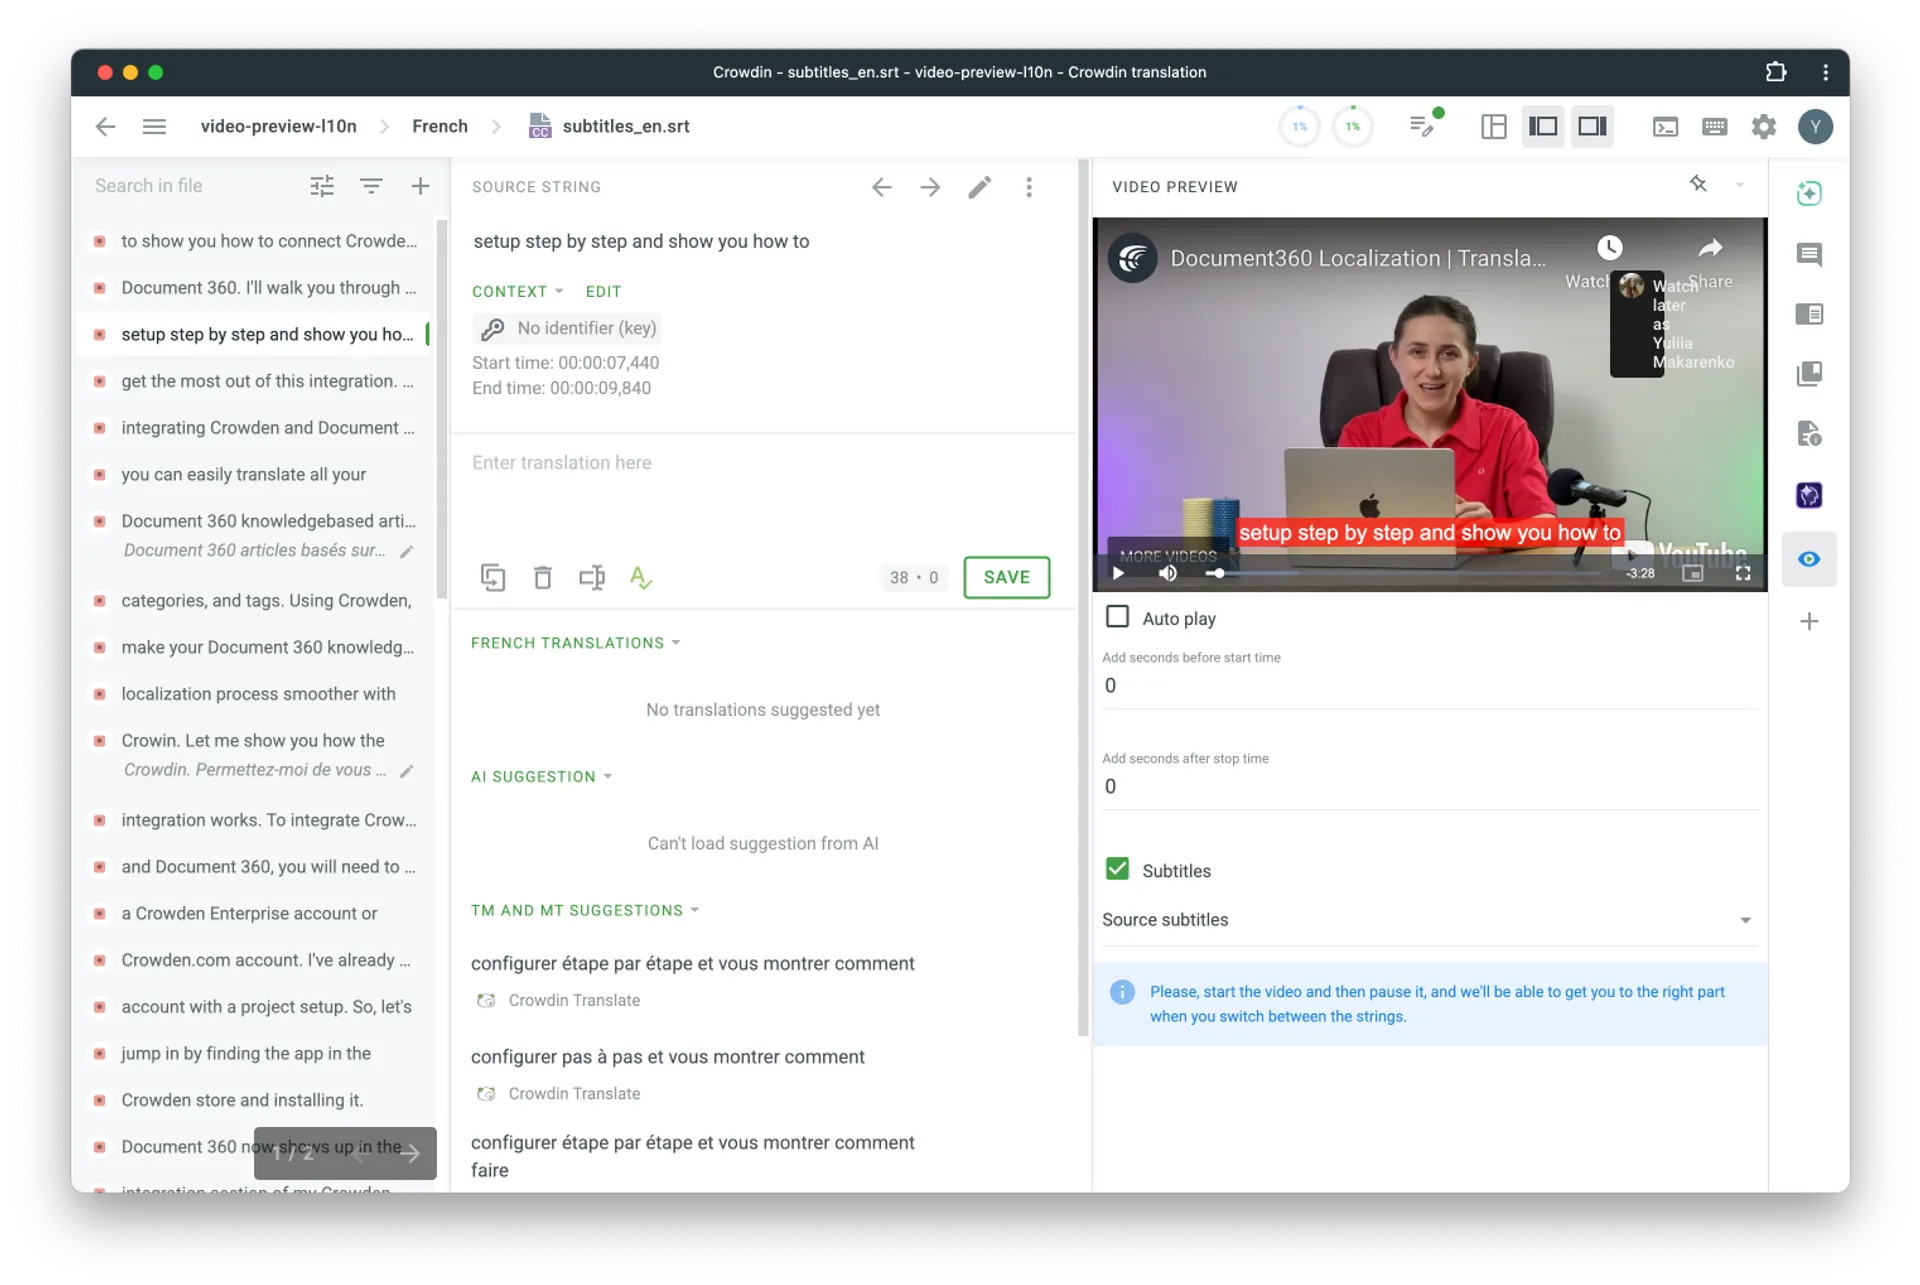Click the EDIT context link

pos(603,291)
